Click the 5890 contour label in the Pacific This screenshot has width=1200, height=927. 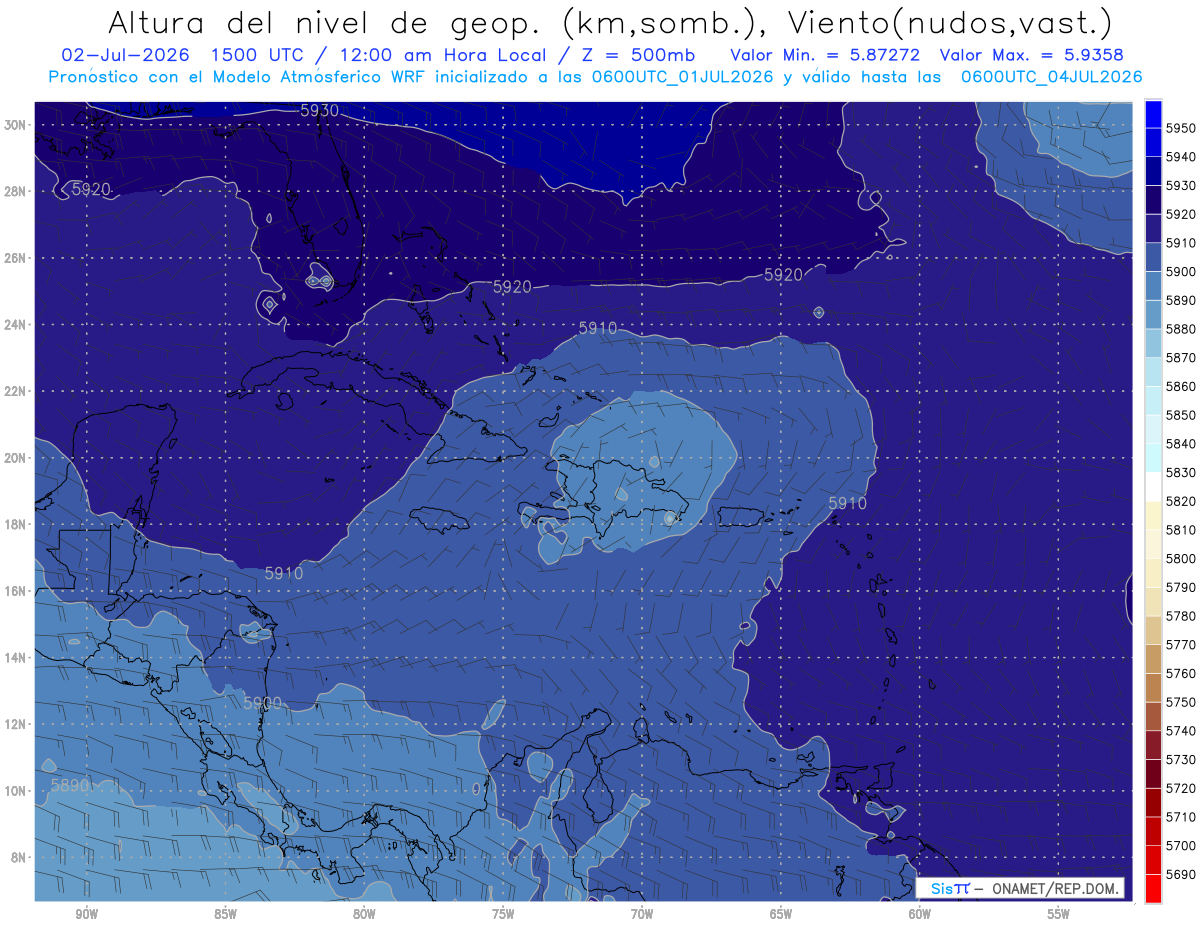[70, 785]
